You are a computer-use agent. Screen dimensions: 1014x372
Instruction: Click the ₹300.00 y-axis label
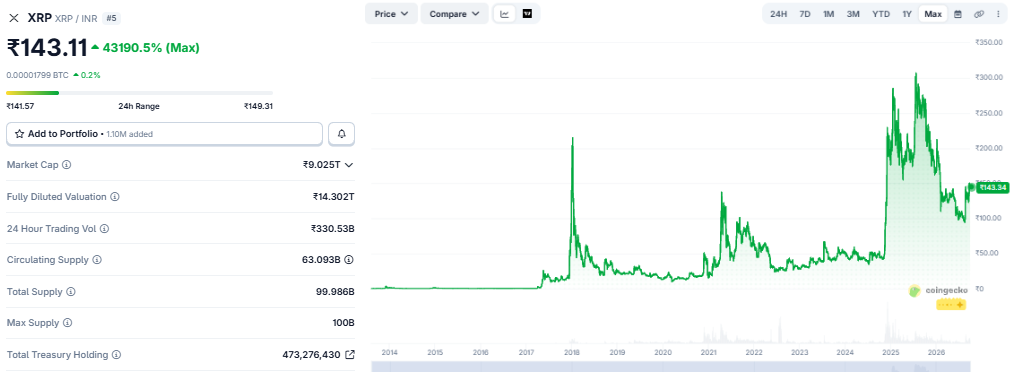[x=988, y=78]
